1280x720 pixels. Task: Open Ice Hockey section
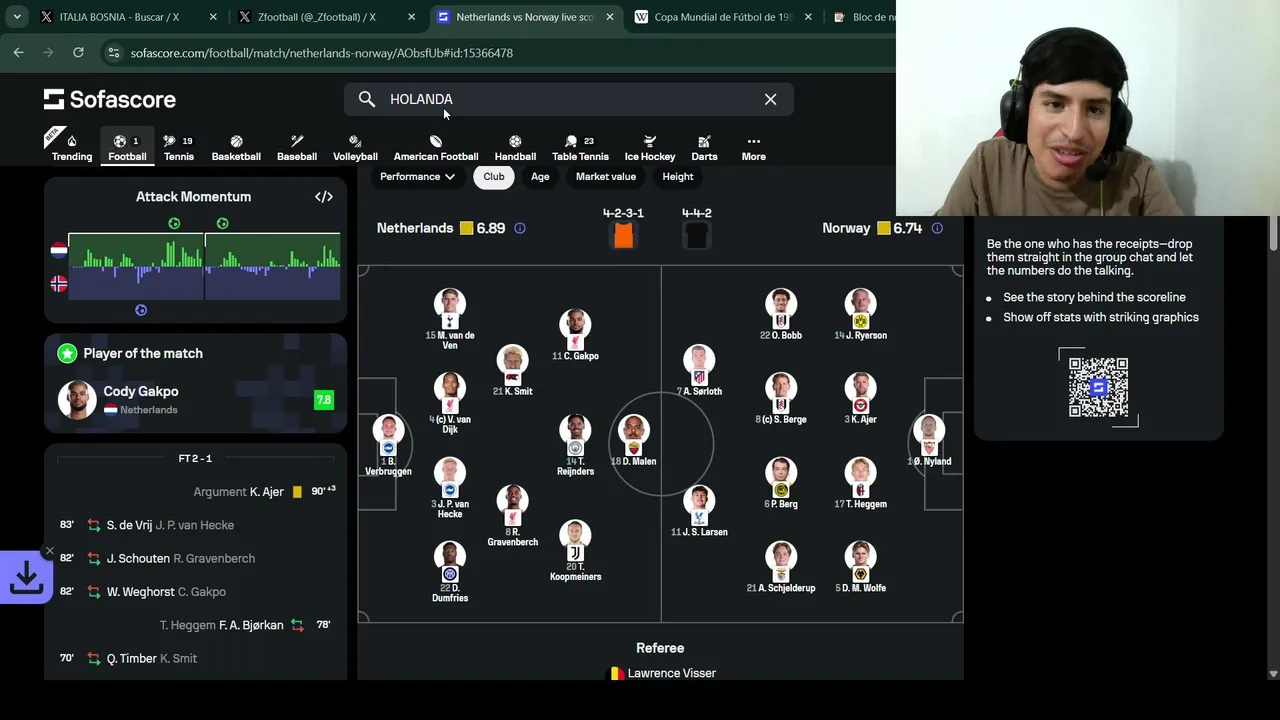tap(650, 148)
